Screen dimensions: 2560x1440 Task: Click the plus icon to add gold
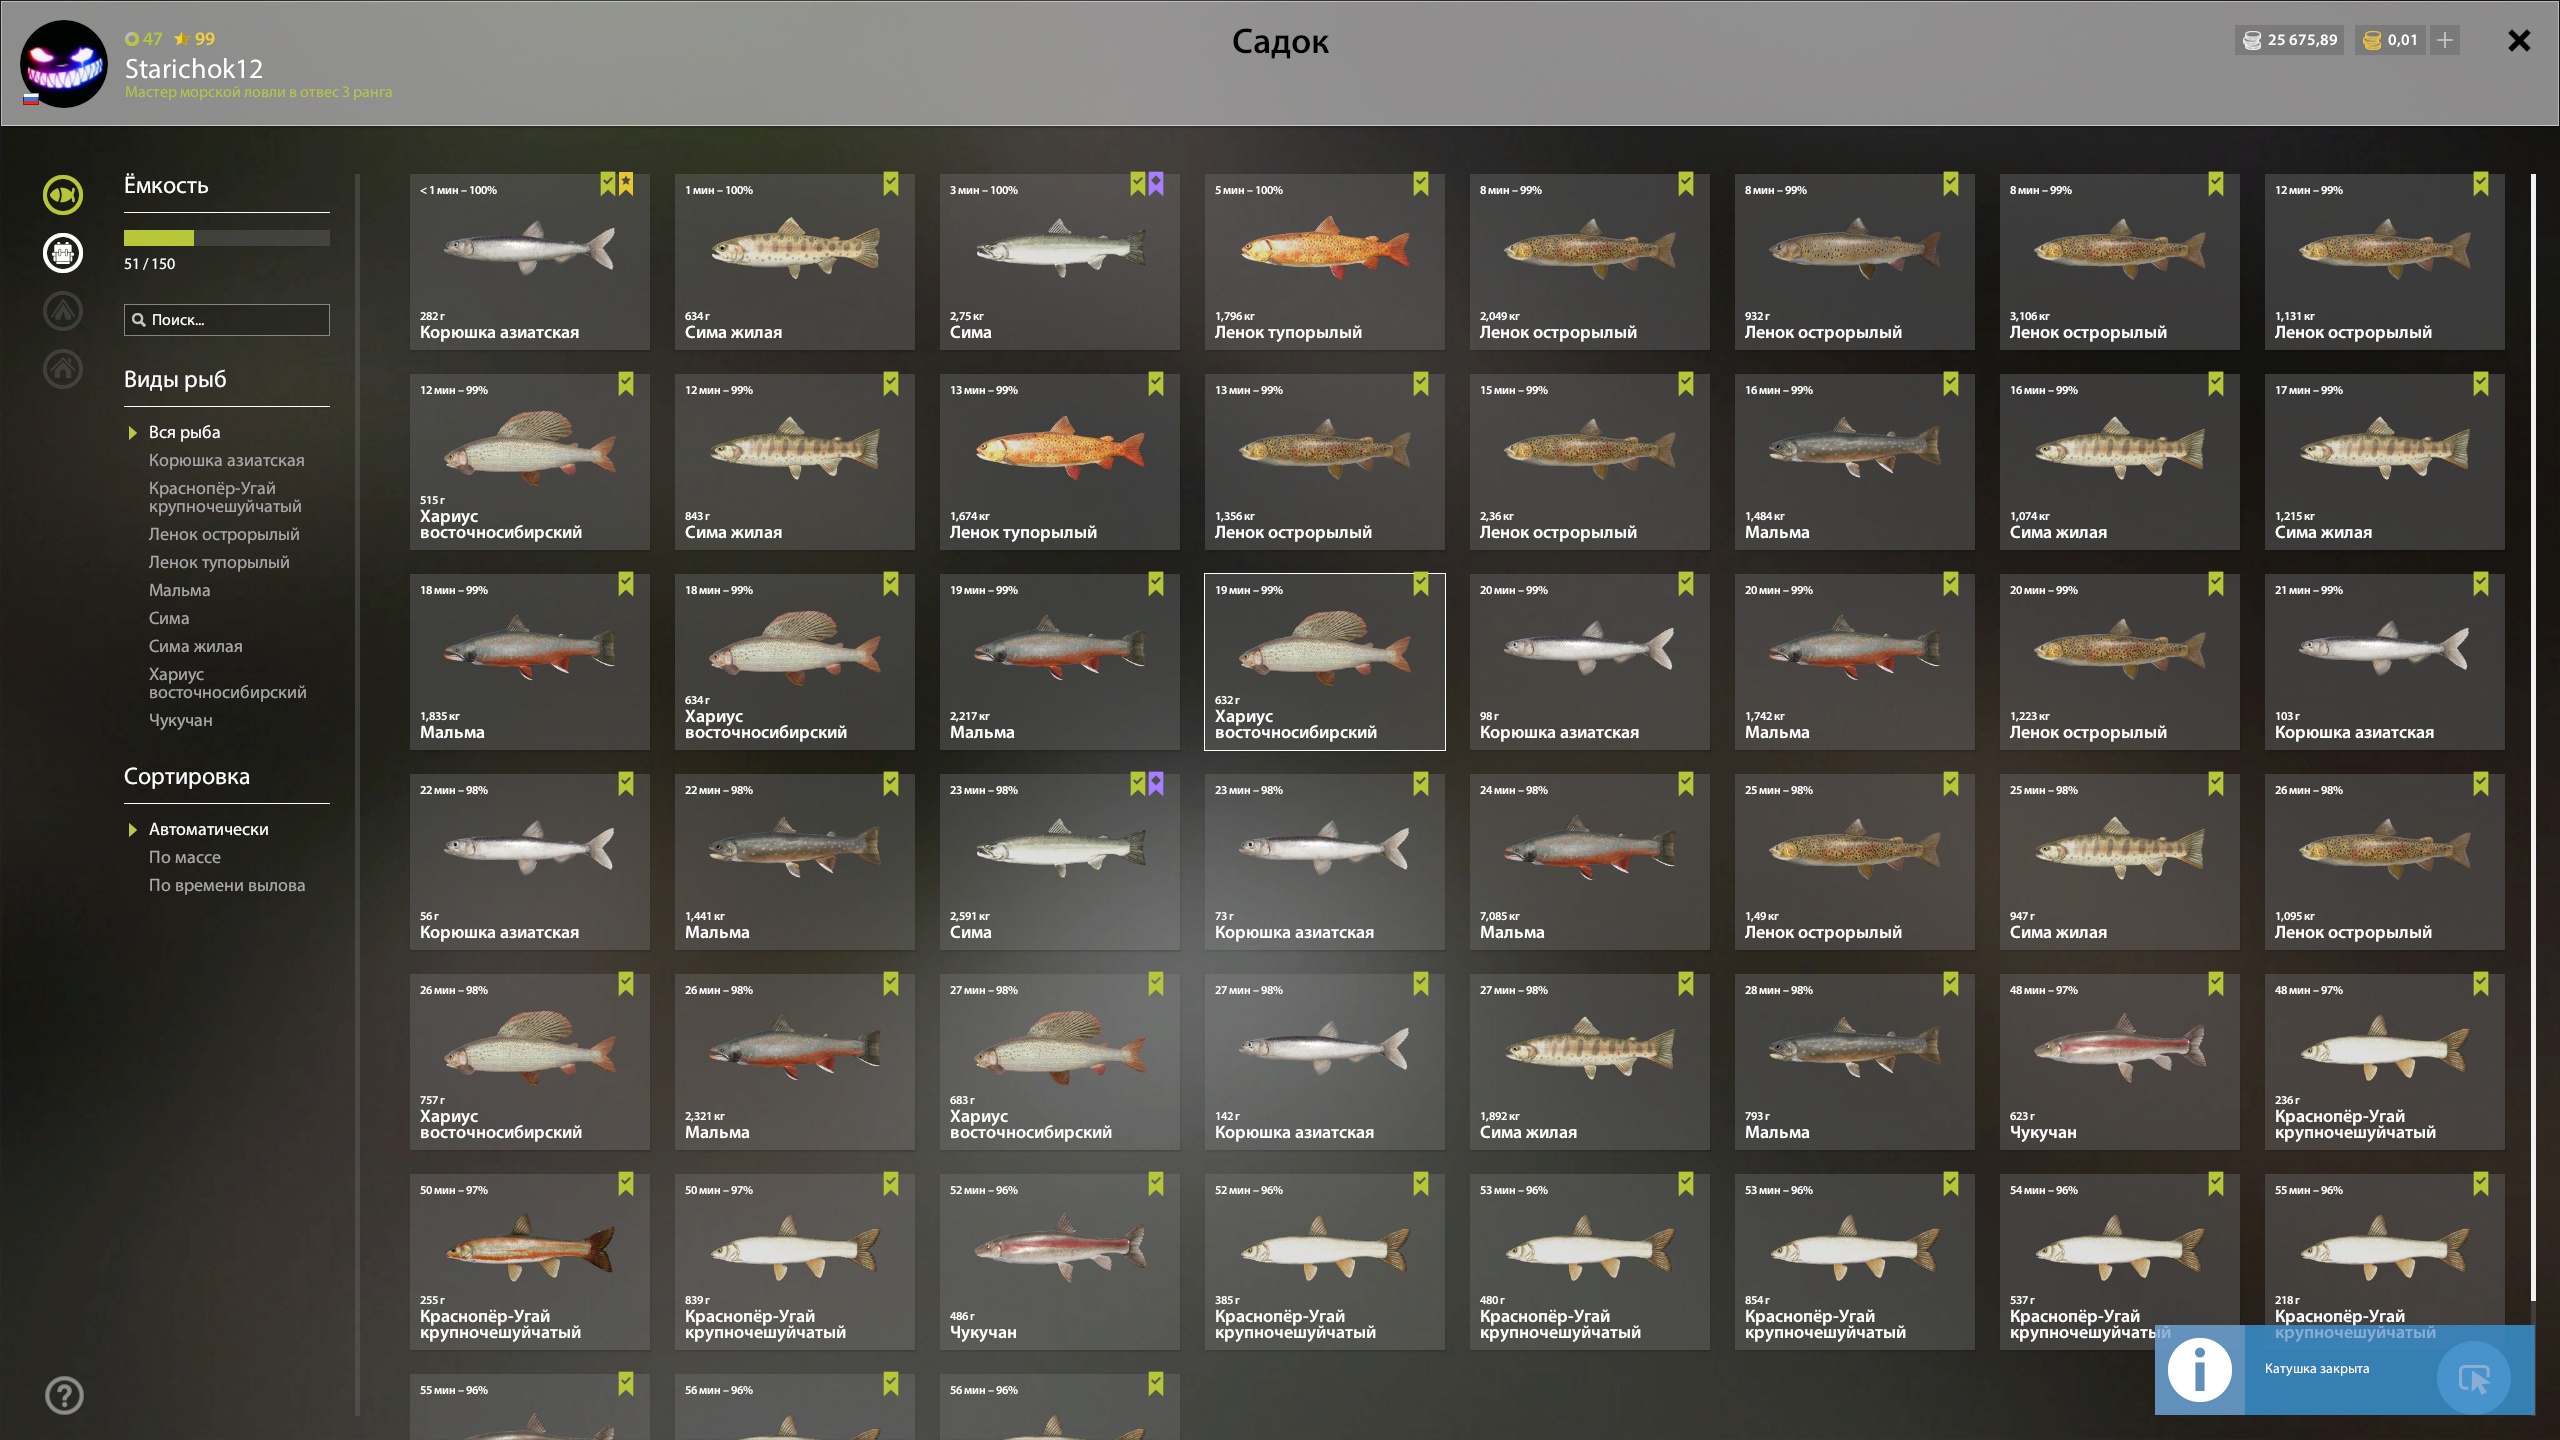[2445, 40]
